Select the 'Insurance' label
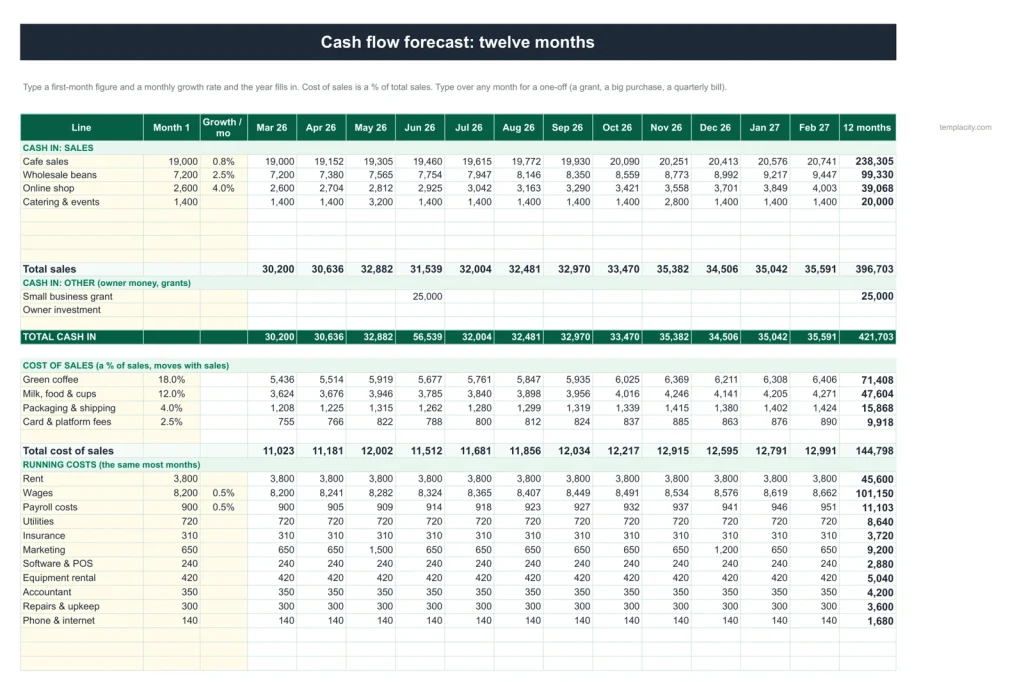Viewport: 1024px width, 682px height. (43, 536)
